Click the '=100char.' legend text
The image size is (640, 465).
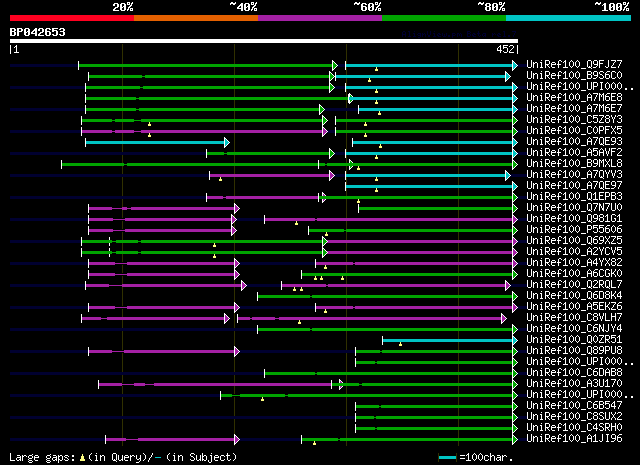[x=486, y=457]
